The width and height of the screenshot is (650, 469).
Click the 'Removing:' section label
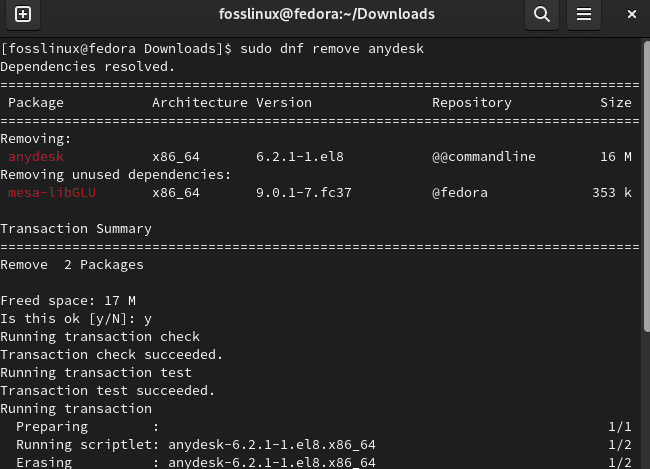click(x=36, y=139)
